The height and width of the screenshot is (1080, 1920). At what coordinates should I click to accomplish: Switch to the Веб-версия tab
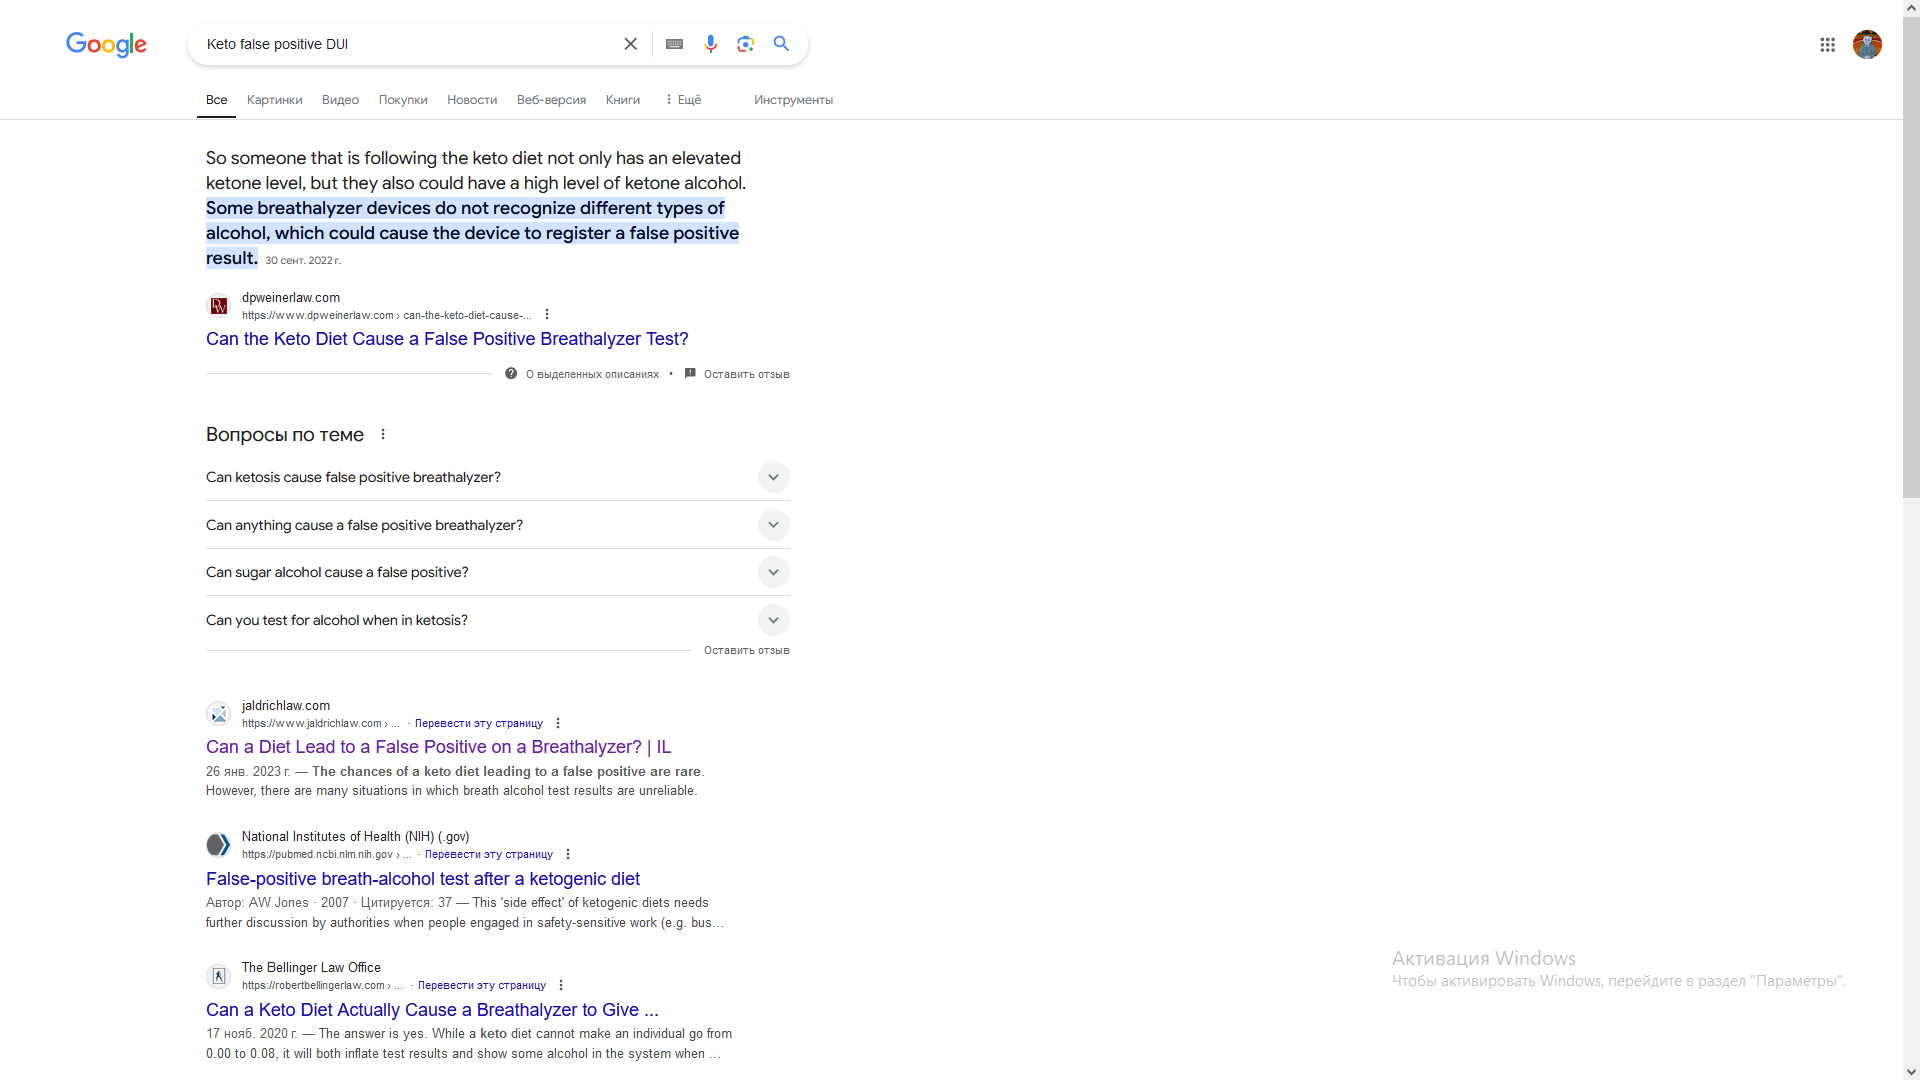551,100
